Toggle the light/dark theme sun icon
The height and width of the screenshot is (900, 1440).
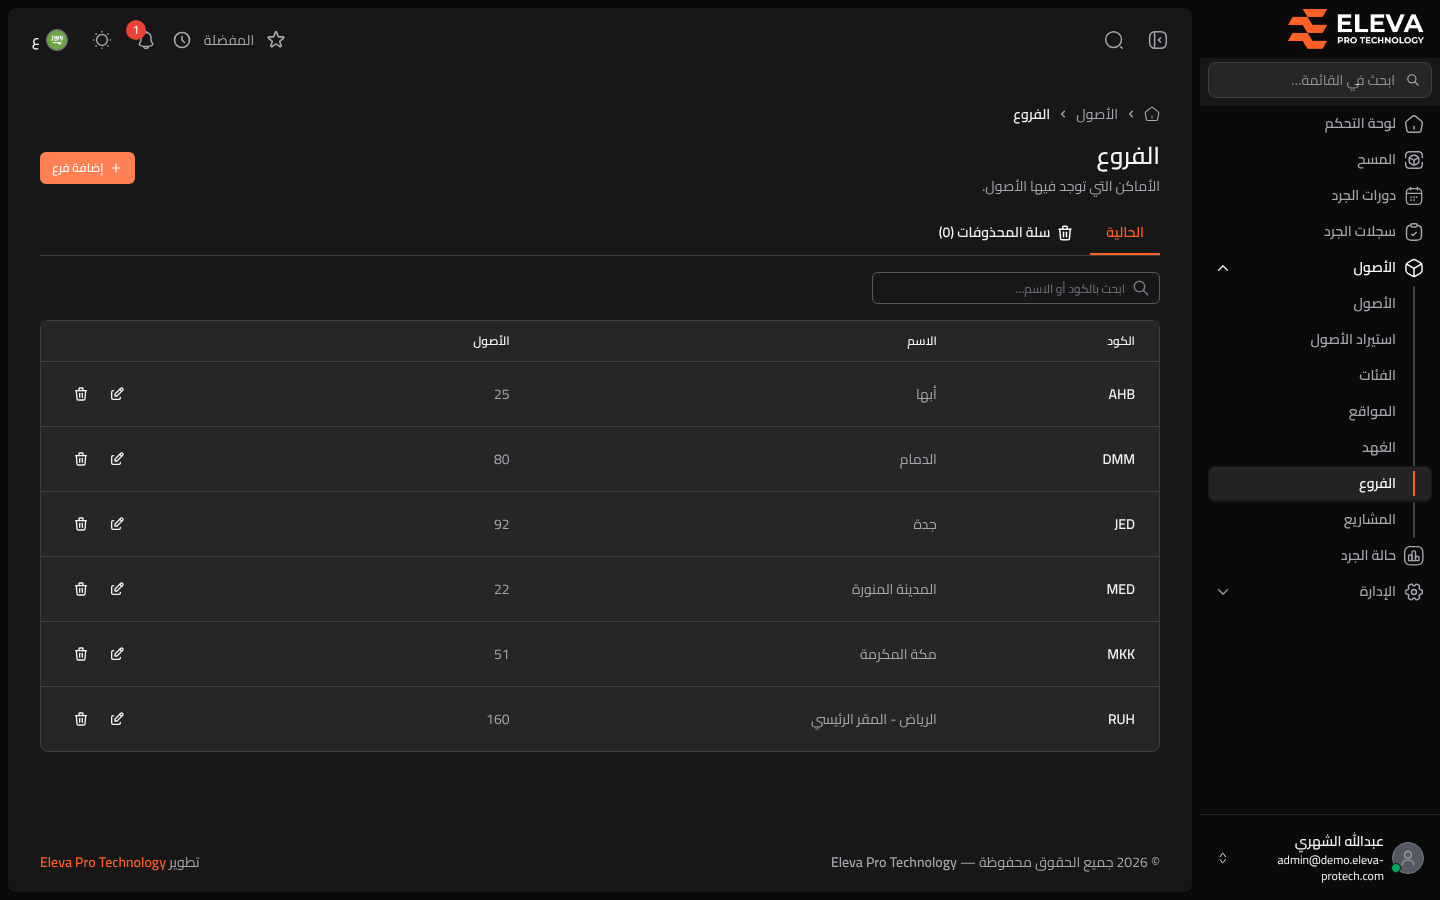(x=102, y=40)
